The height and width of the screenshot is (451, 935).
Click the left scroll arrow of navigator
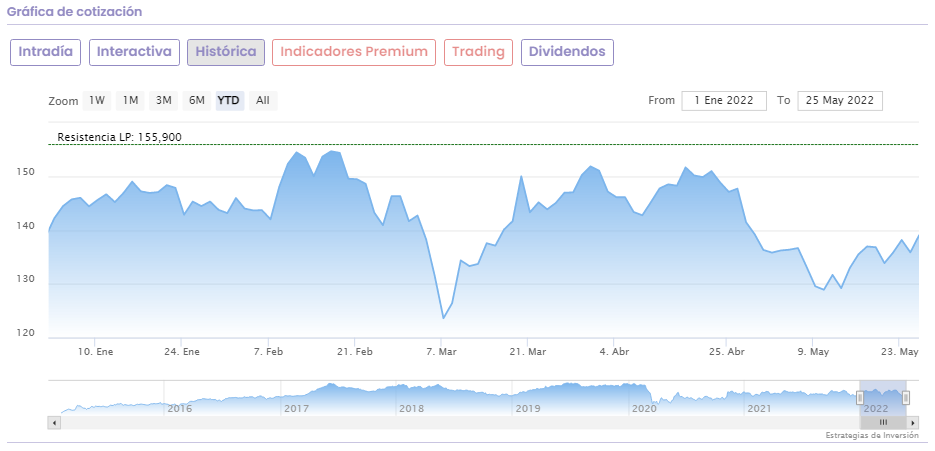tap(54, 423)
